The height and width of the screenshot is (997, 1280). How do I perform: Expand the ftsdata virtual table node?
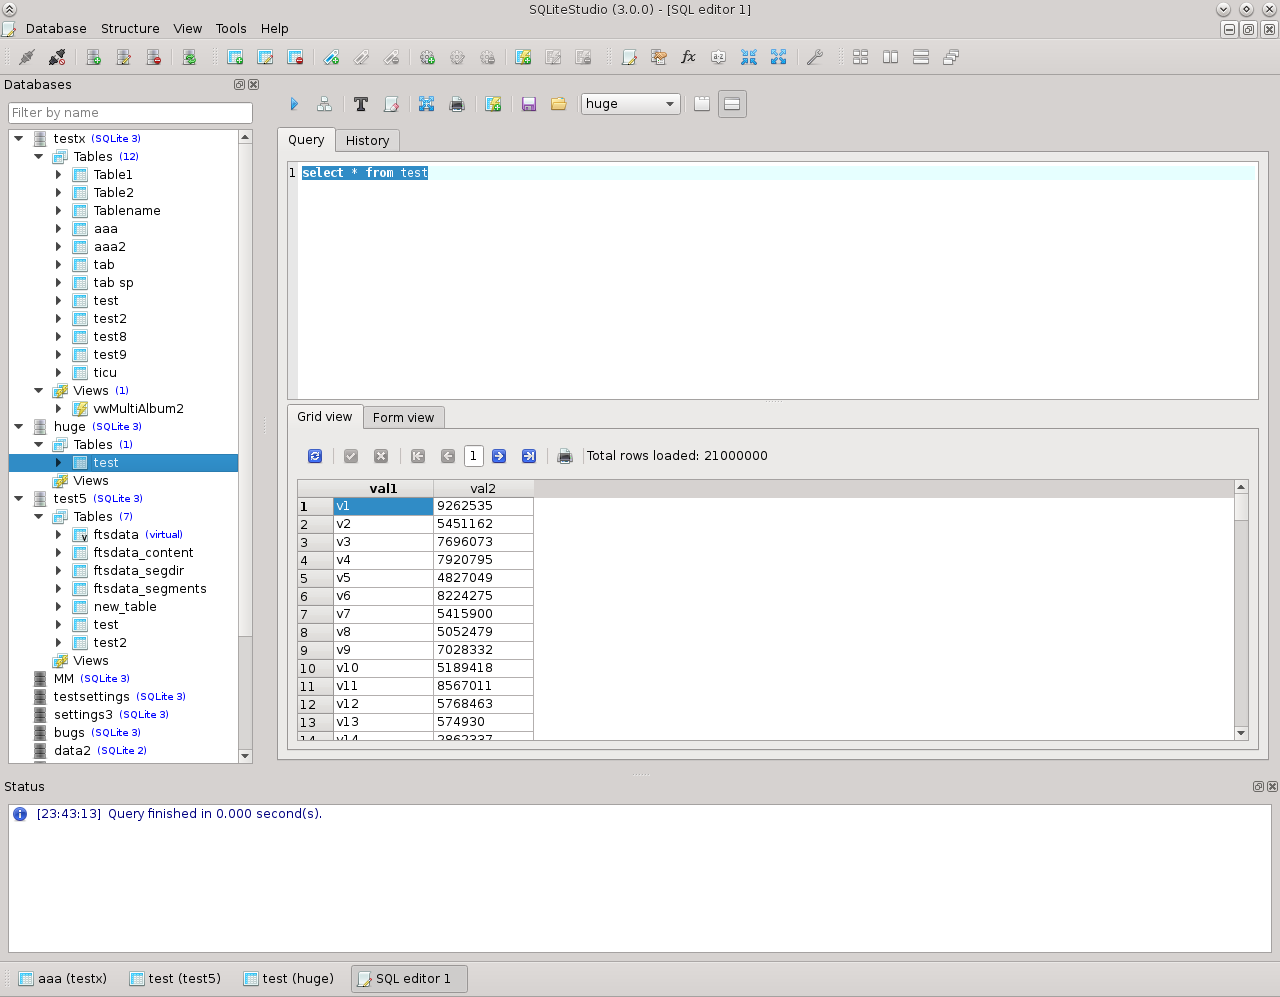[59, 534]
